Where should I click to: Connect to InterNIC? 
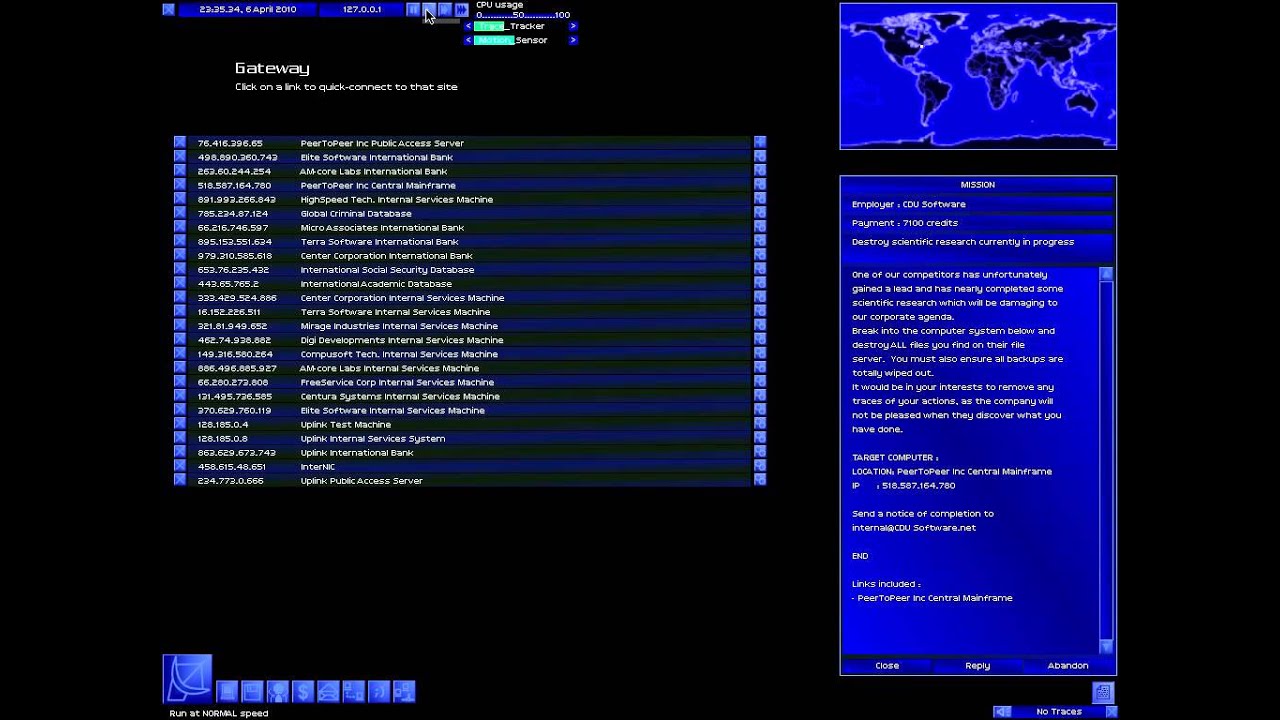[467, 466]
